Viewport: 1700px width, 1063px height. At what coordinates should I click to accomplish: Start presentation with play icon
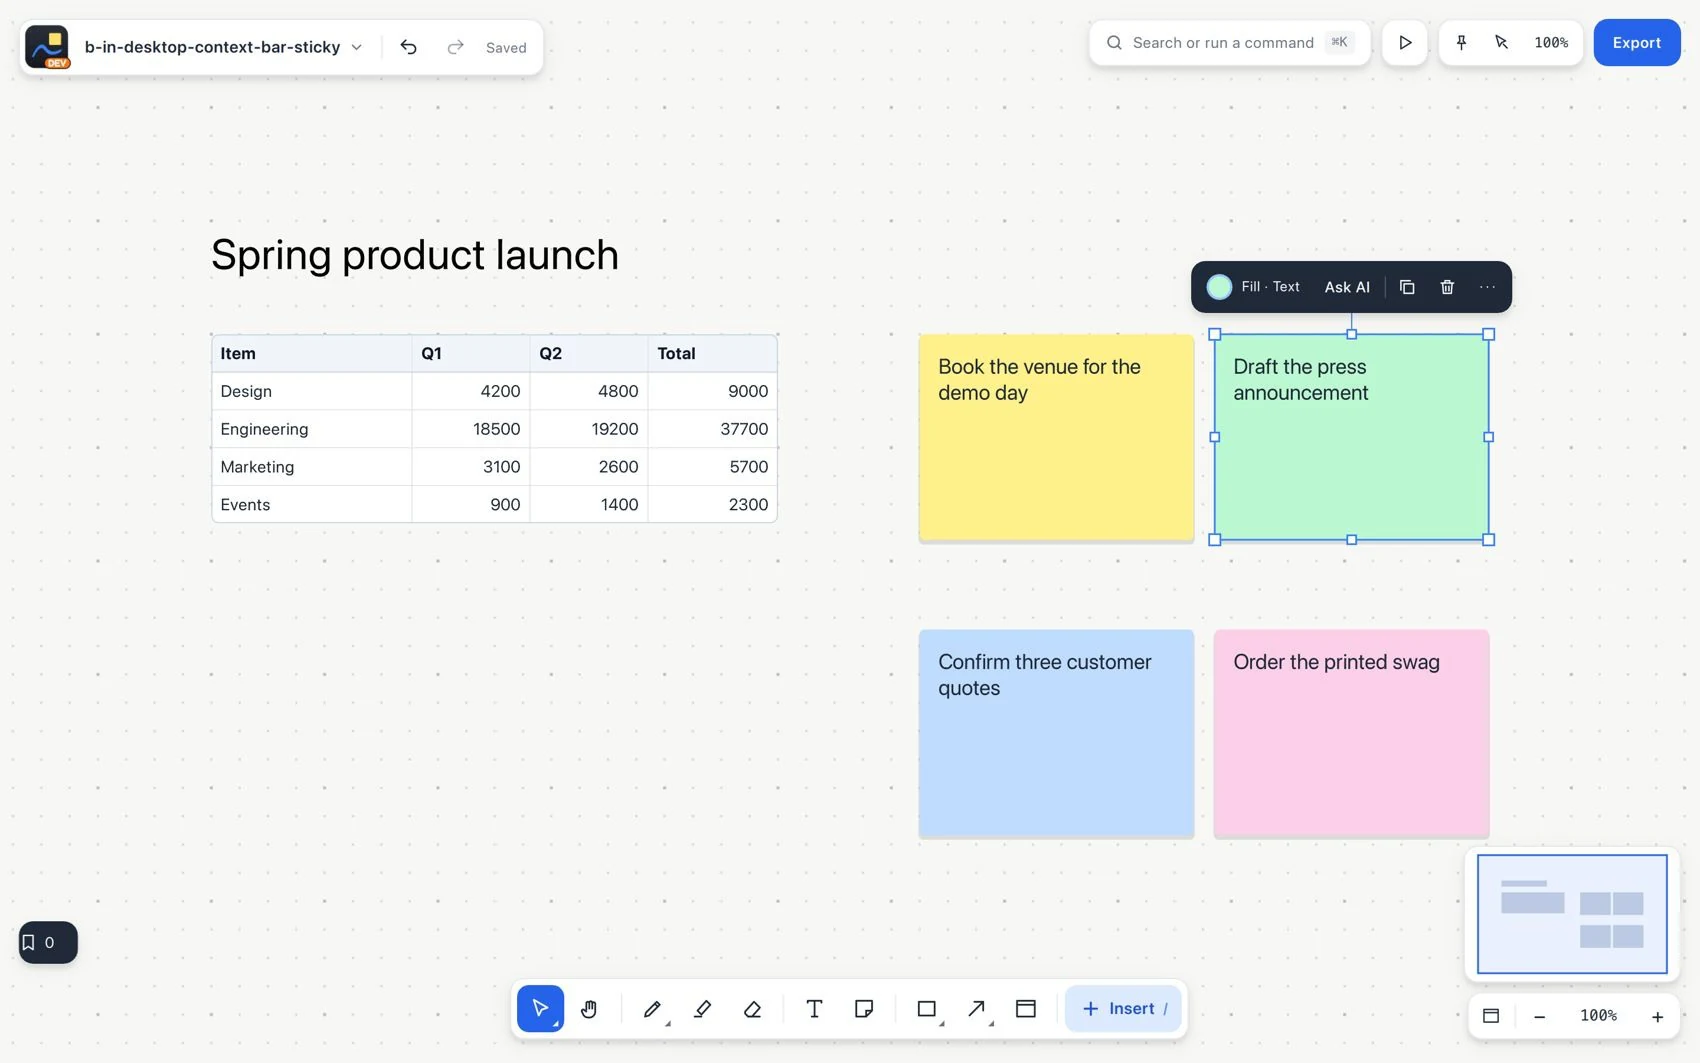point(1405,42)
